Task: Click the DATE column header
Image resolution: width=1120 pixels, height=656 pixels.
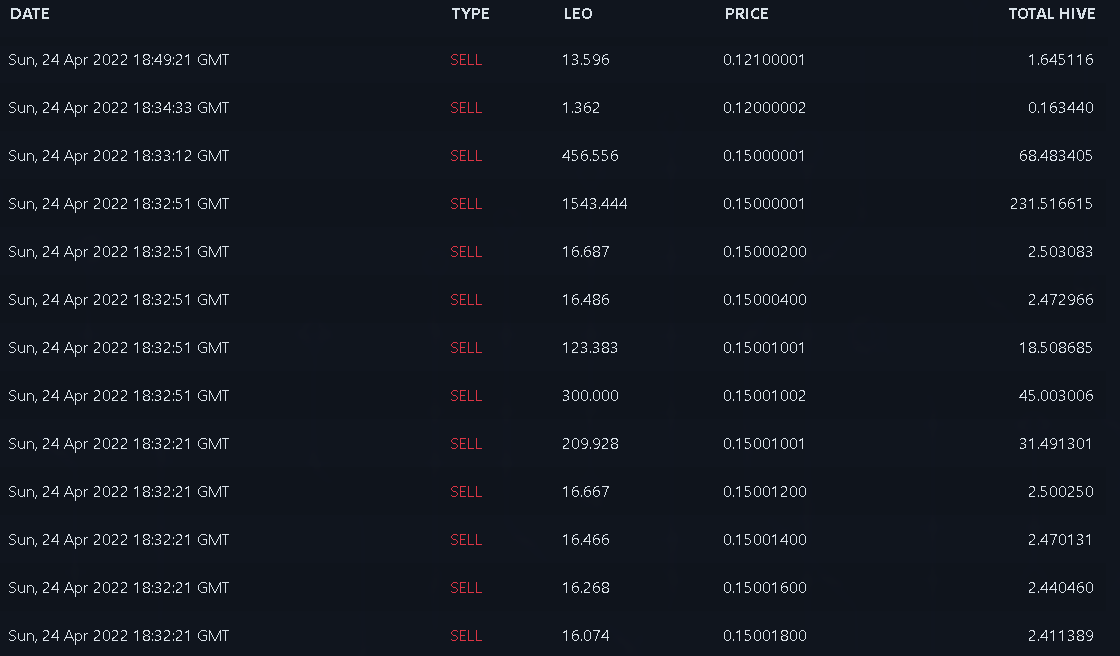Action: 30,14
